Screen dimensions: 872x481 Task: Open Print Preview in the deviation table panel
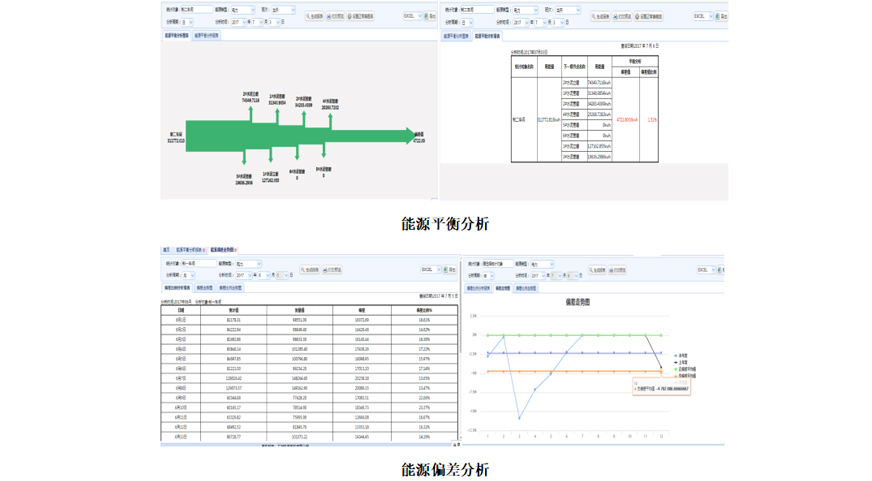click(x=332, y=270)
